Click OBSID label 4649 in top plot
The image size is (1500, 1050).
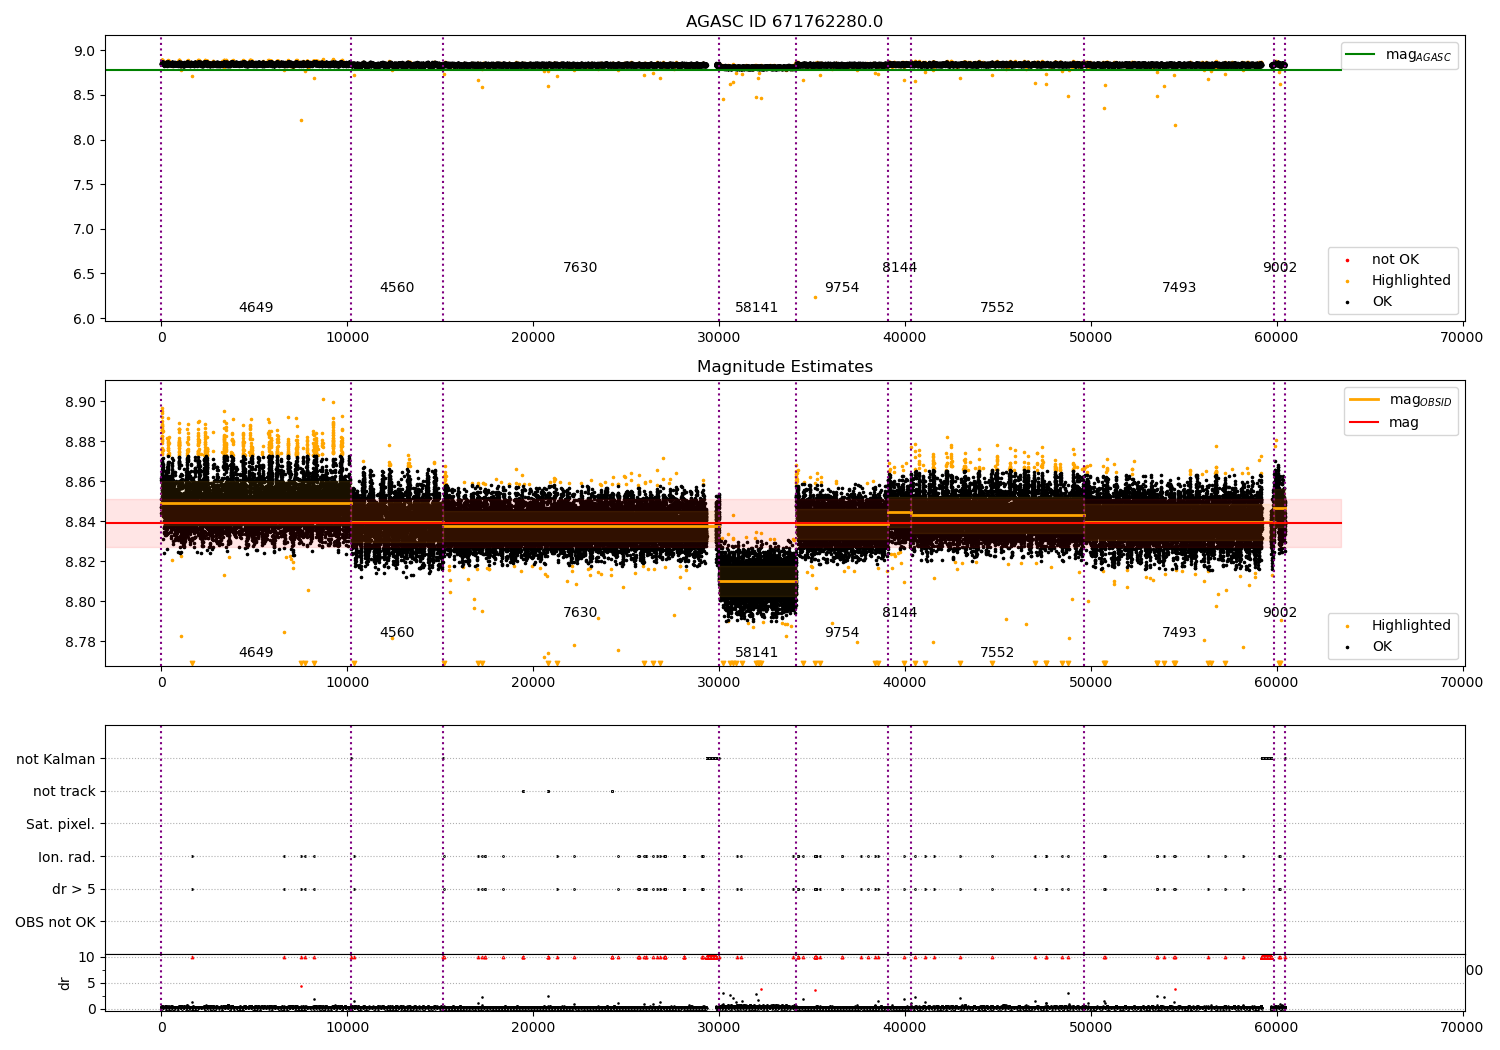pyautogui.click(x=256, y=308)
